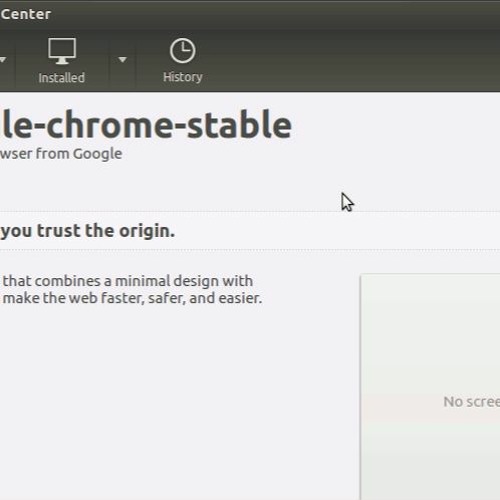
Task: Click the "wser from Google" subtitle text
Action: click(x=61, y=154)
